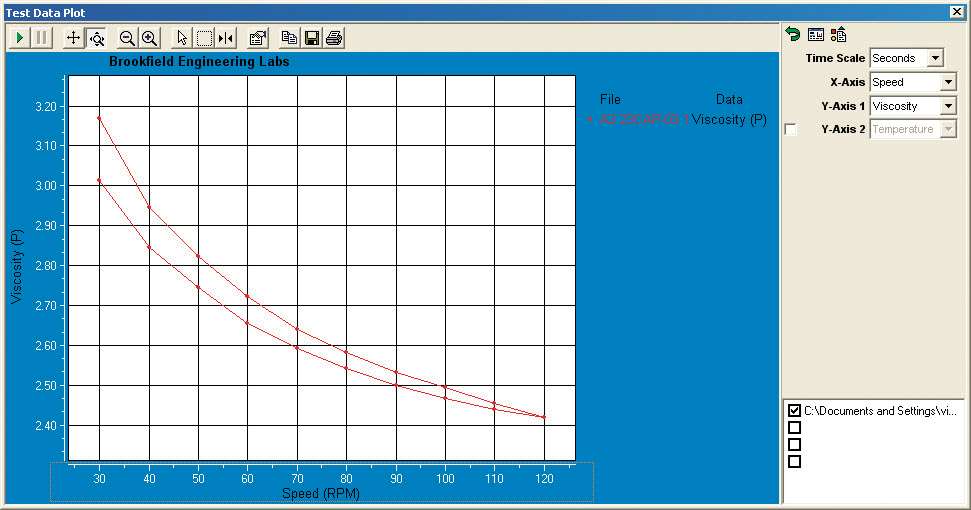Image resolution: width=971 pixels, height=510 pixels.
Task: Enable the Y-Axis 2 checkbox
Action: coord(792,130)
